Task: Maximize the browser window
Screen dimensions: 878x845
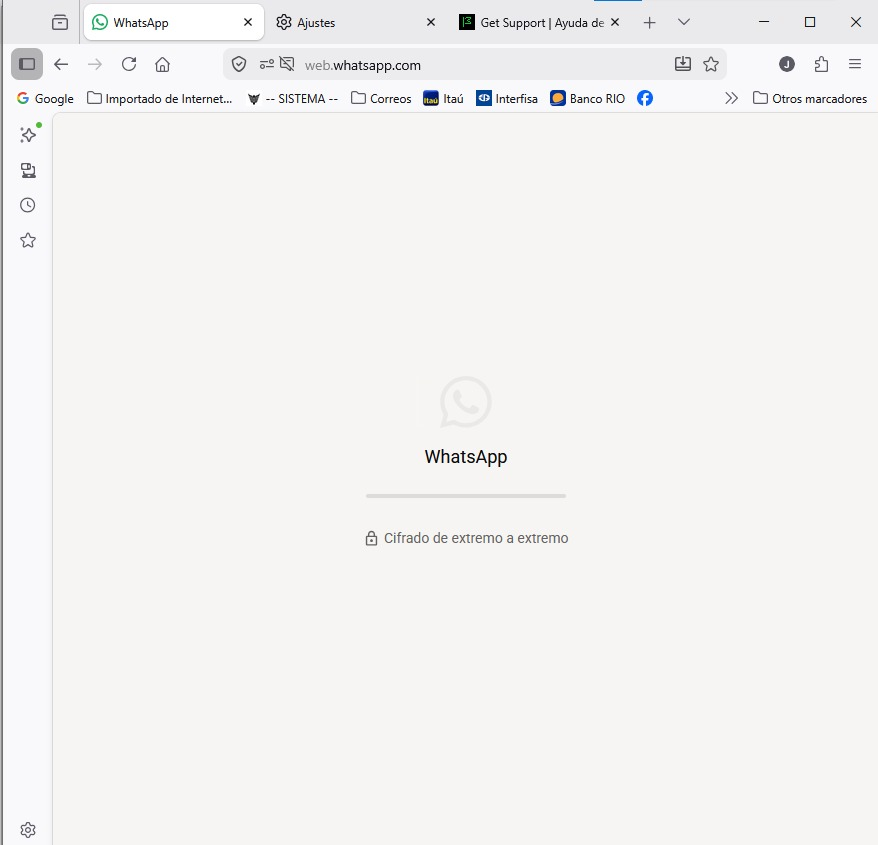Action: click(810, 22)
